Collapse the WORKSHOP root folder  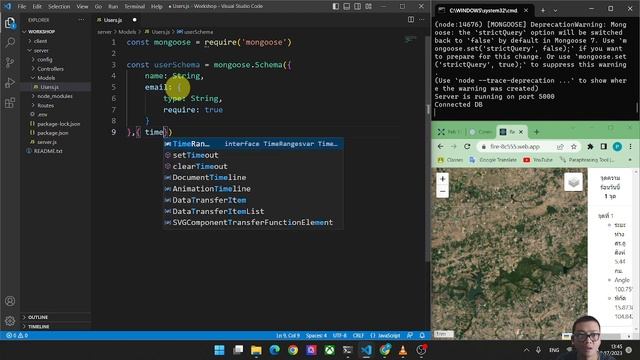click(x=42, y=31)
